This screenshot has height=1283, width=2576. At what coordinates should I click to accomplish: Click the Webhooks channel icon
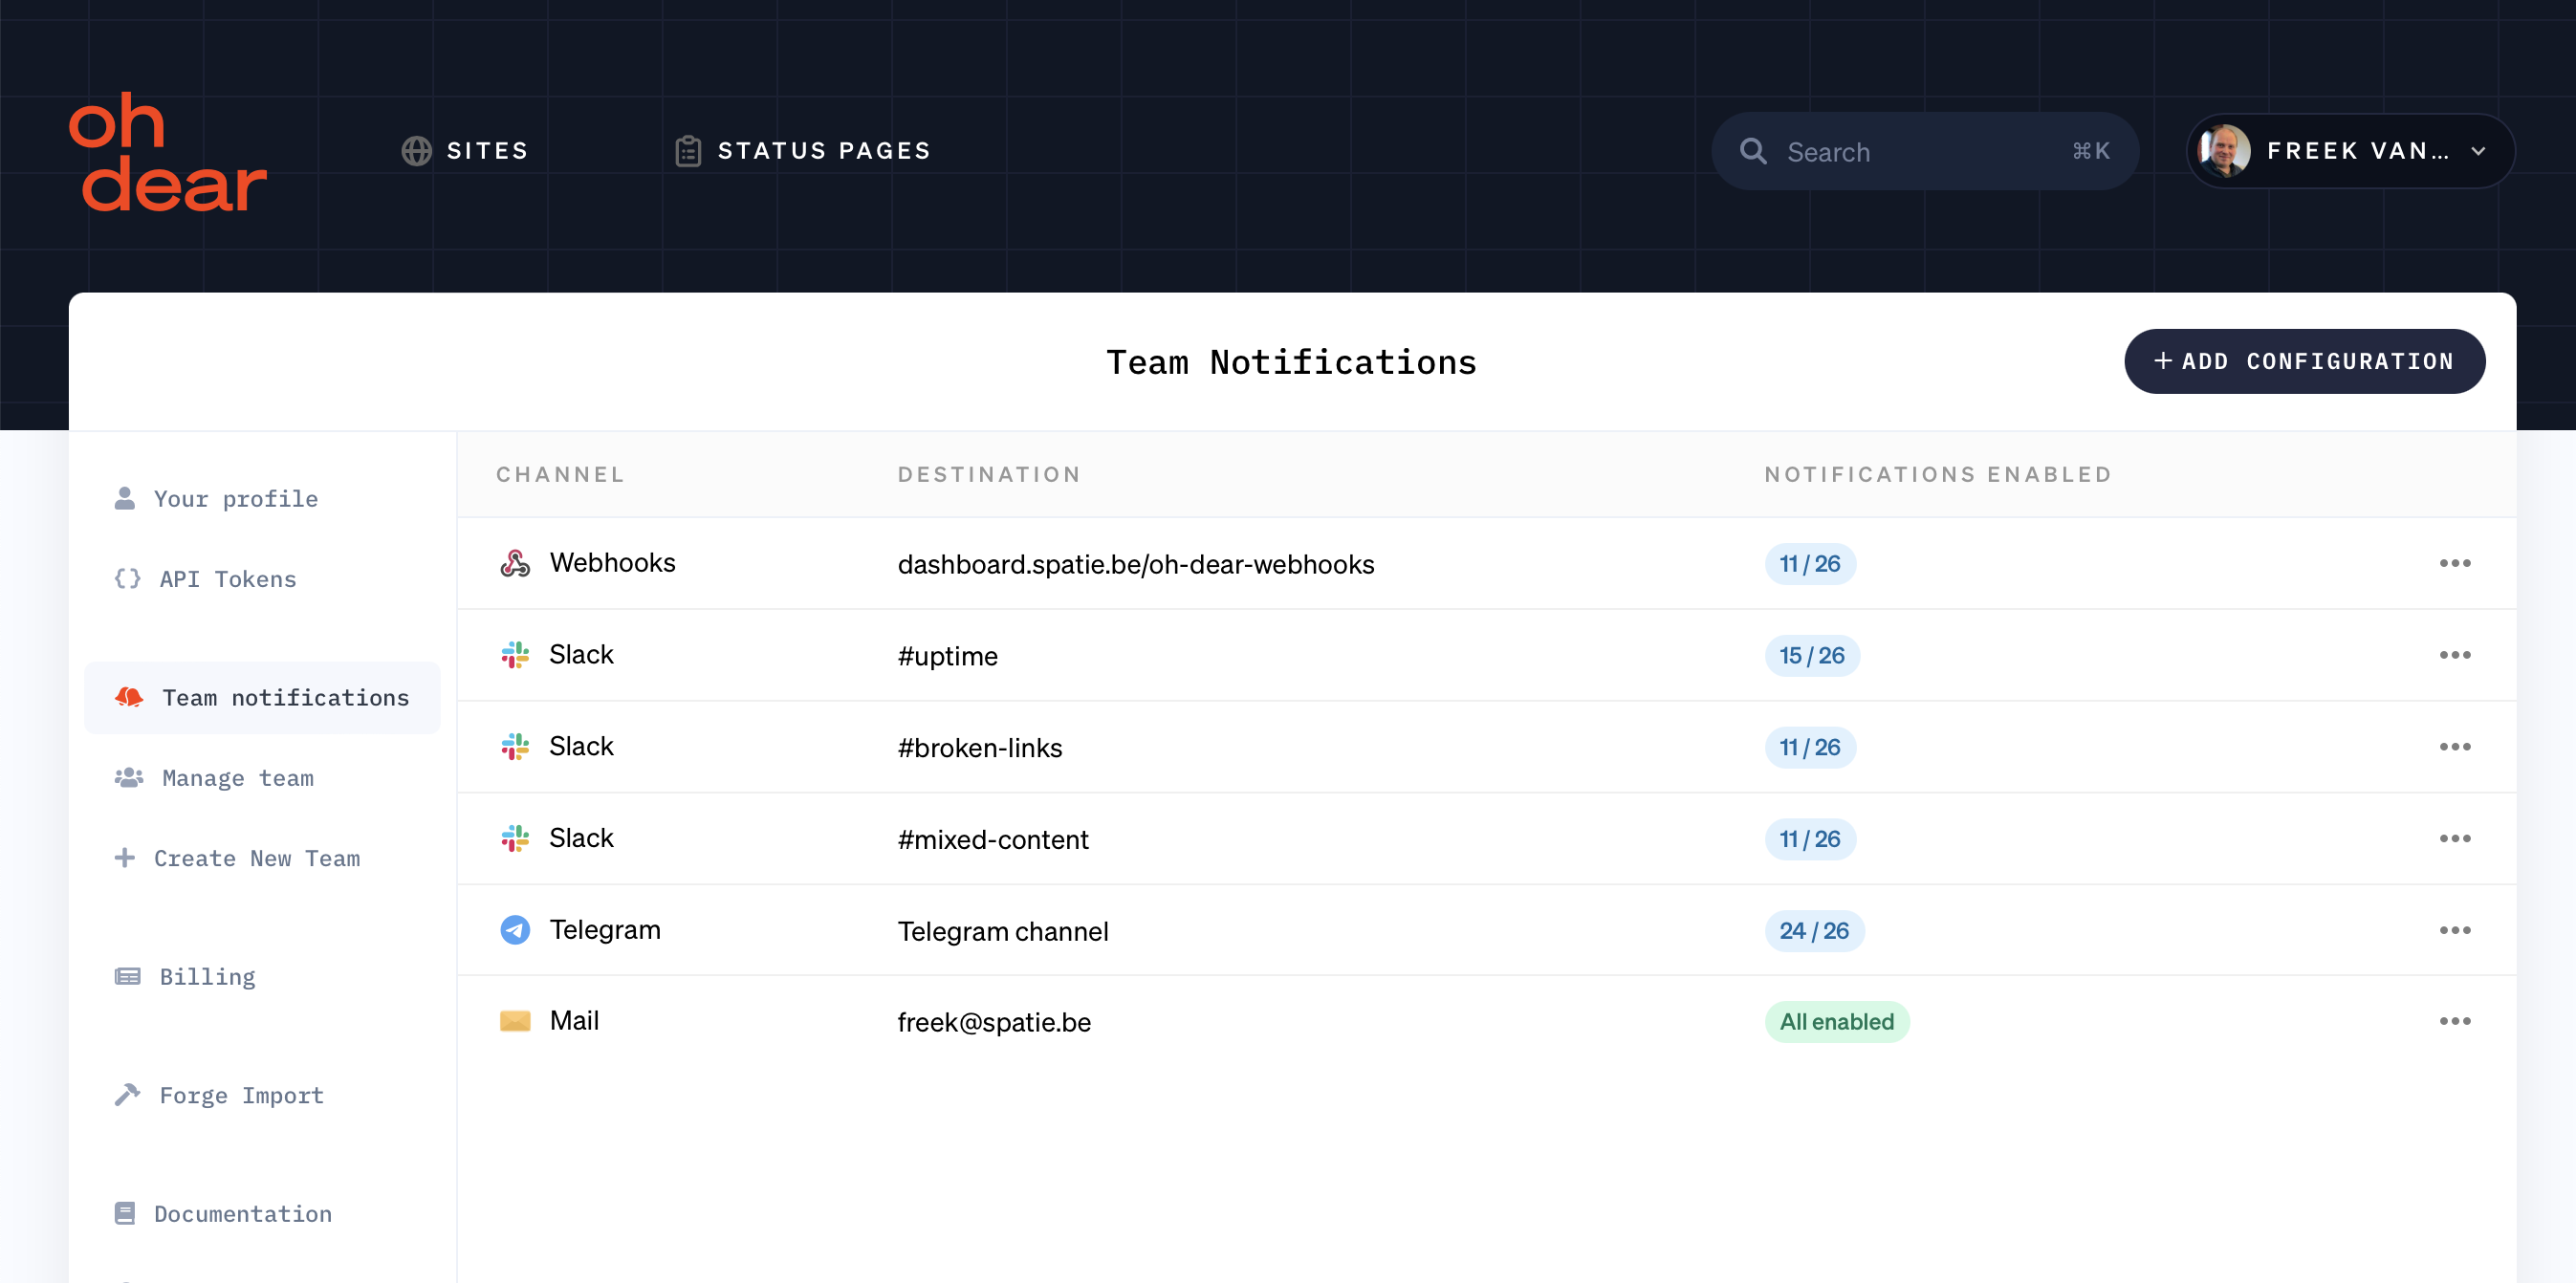coord(515,563)
